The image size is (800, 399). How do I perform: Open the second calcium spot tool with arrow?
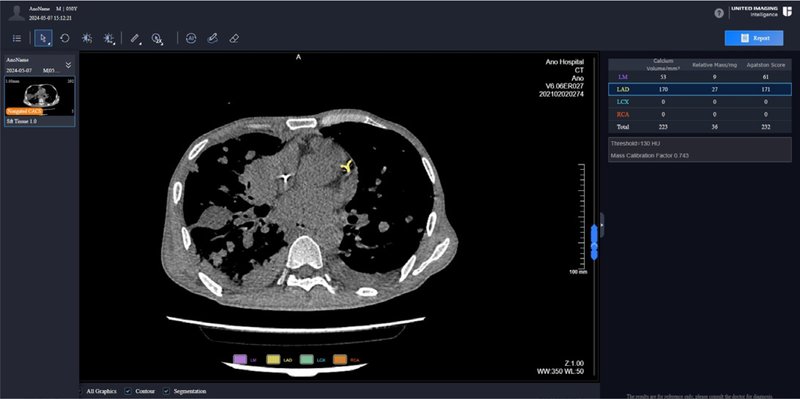point(109,38)
